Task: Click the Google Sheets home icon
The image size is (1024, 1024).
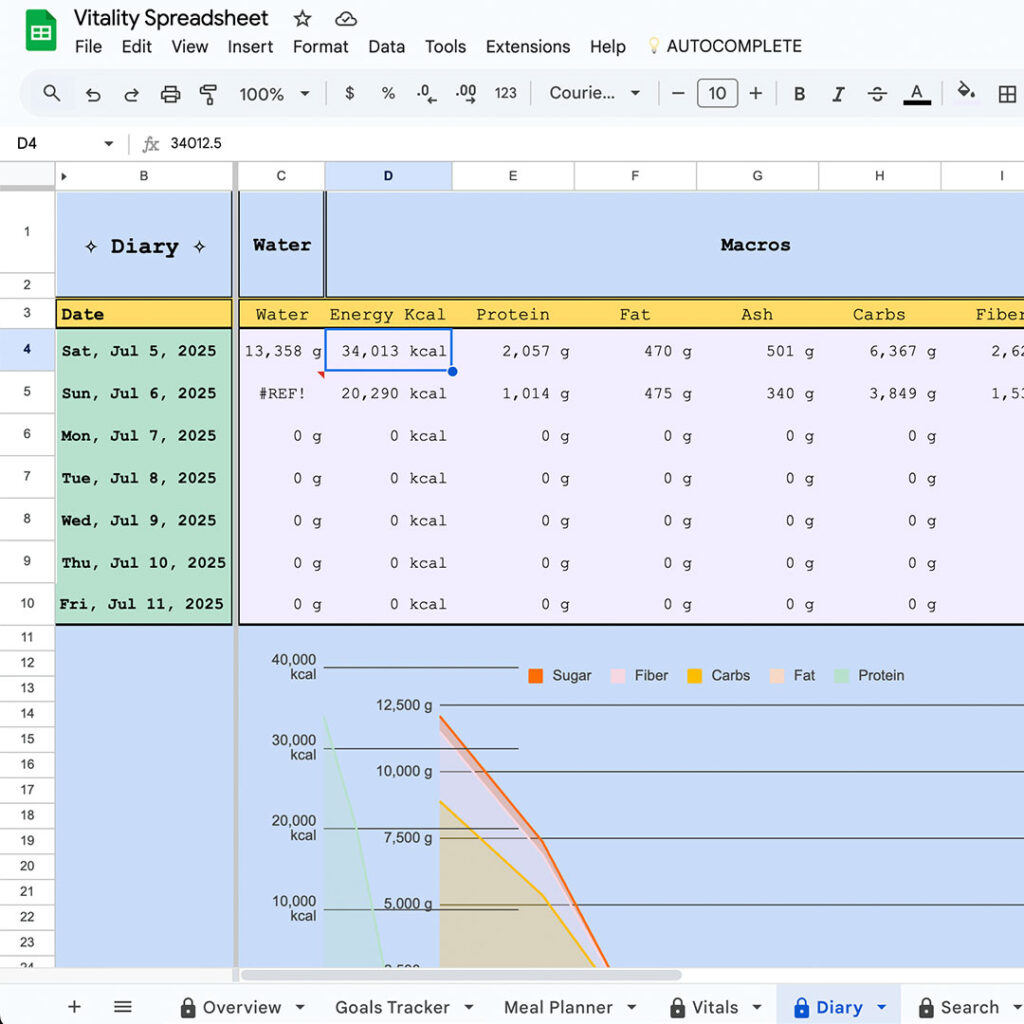Action: (40, 30)
